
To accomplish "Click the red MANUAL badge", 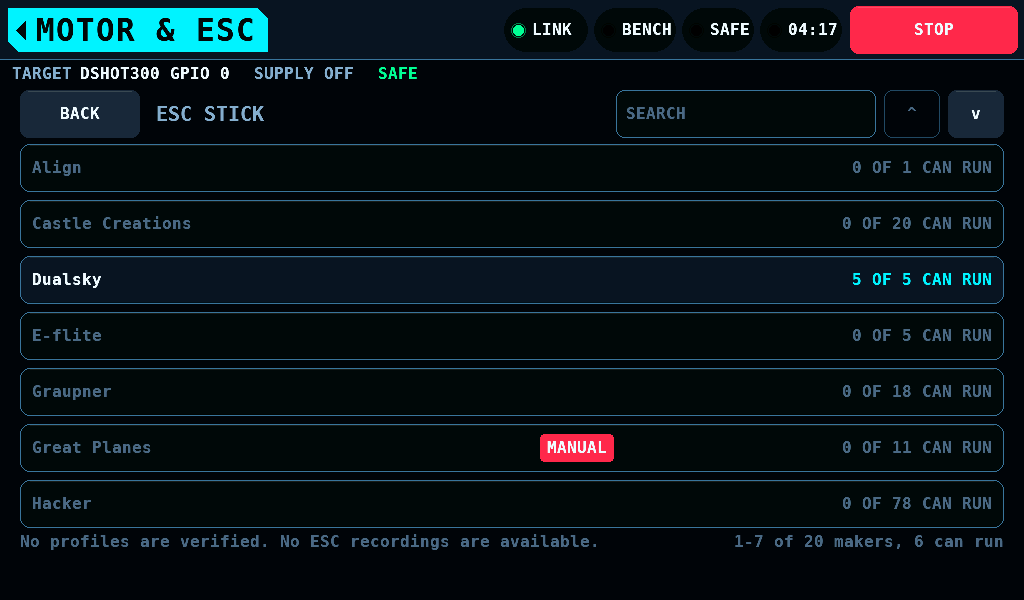I will point(577,448).
